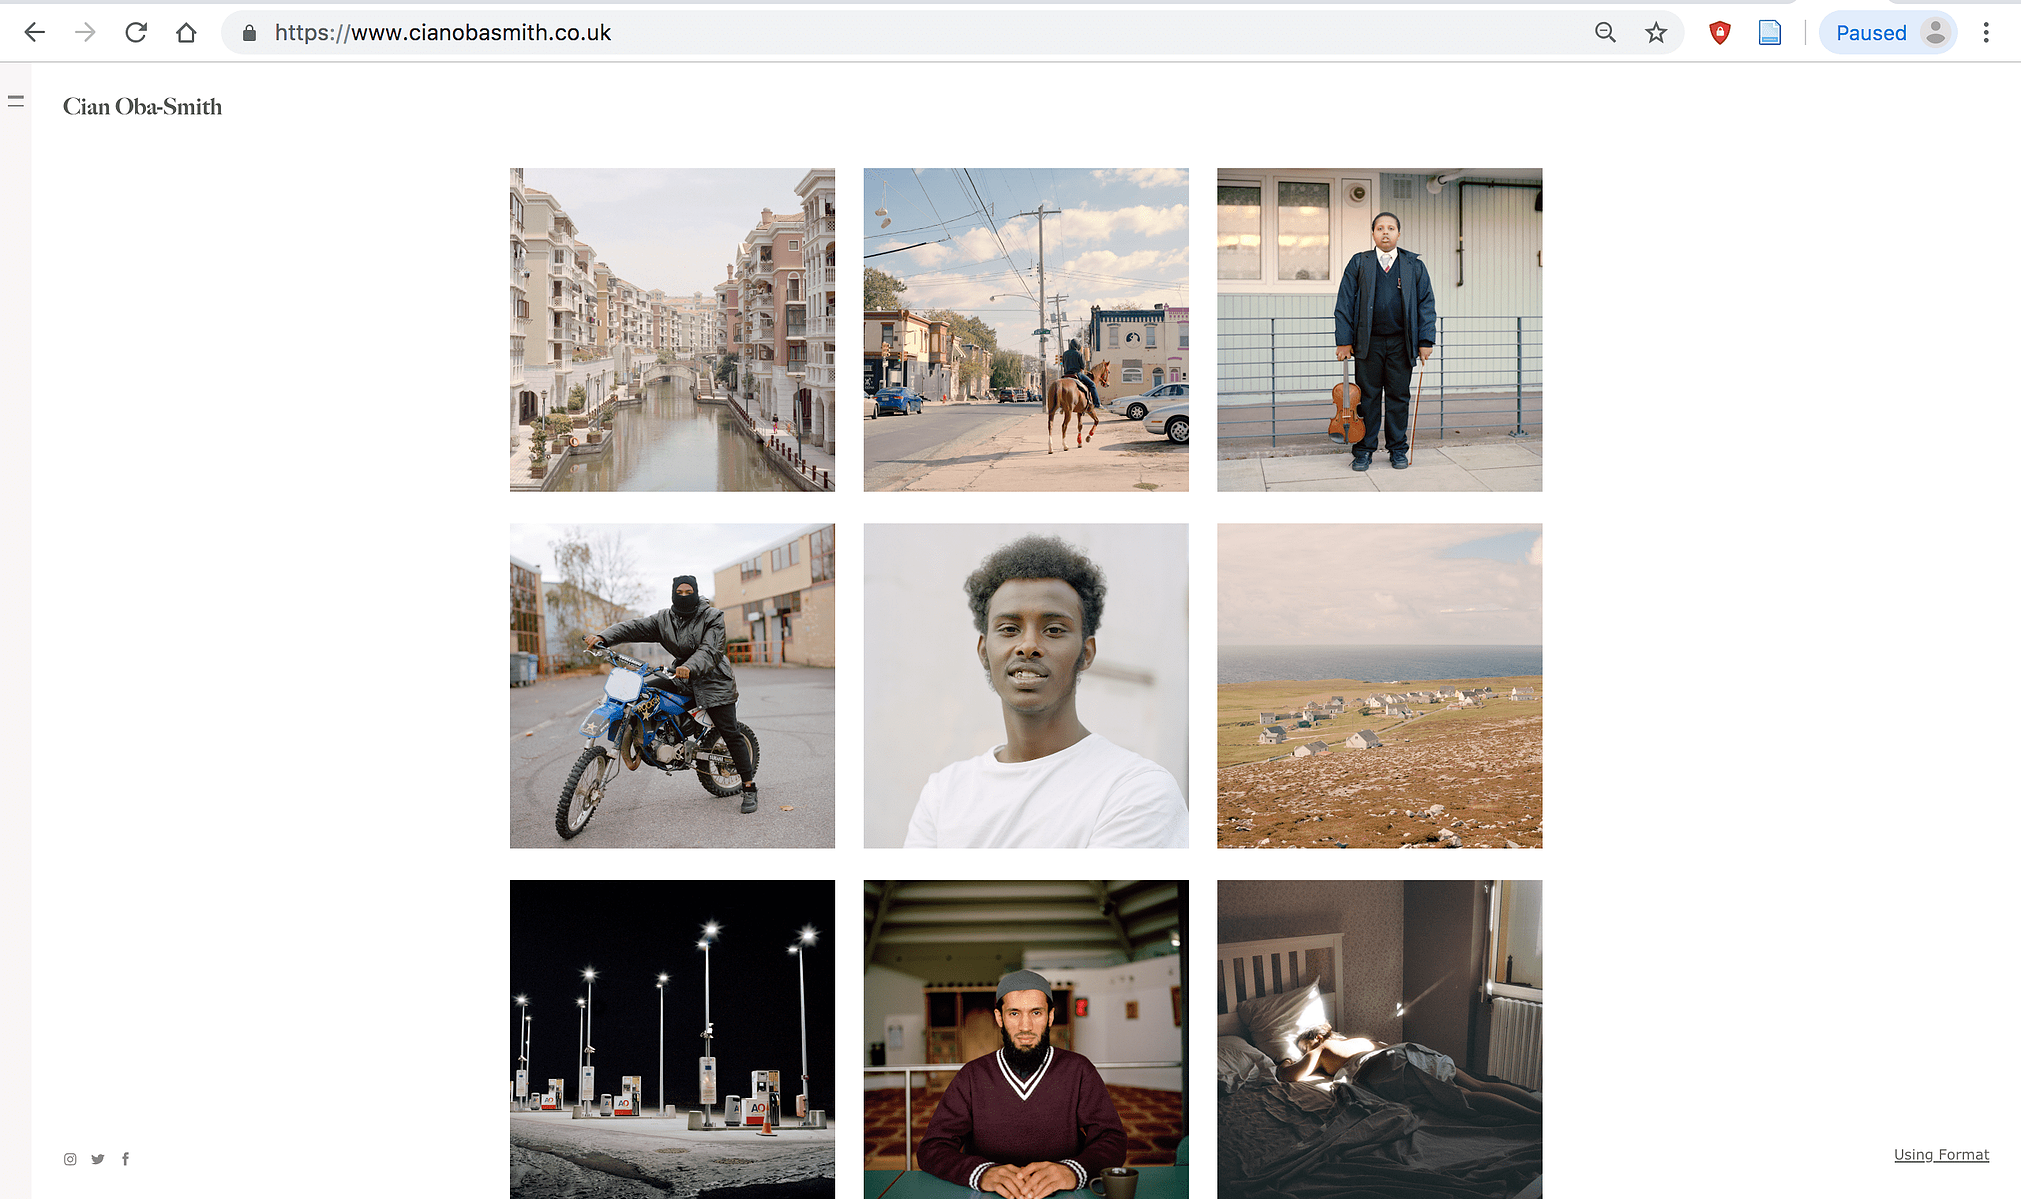Go to the browser home page
The image size is (2021, 1199).
click(186, 33)
